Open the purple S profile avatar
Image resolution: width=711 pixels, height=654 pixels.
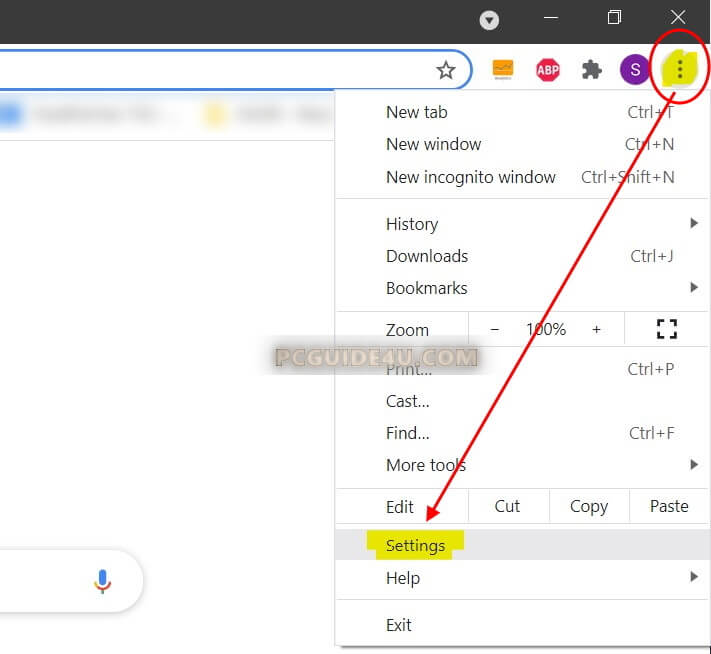[x=634, y=70]
